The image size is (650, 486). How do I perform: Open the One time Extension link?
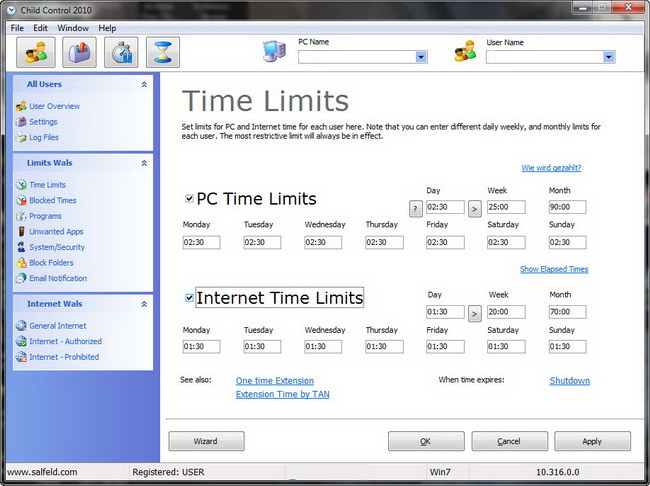click(x=274, y=381)
